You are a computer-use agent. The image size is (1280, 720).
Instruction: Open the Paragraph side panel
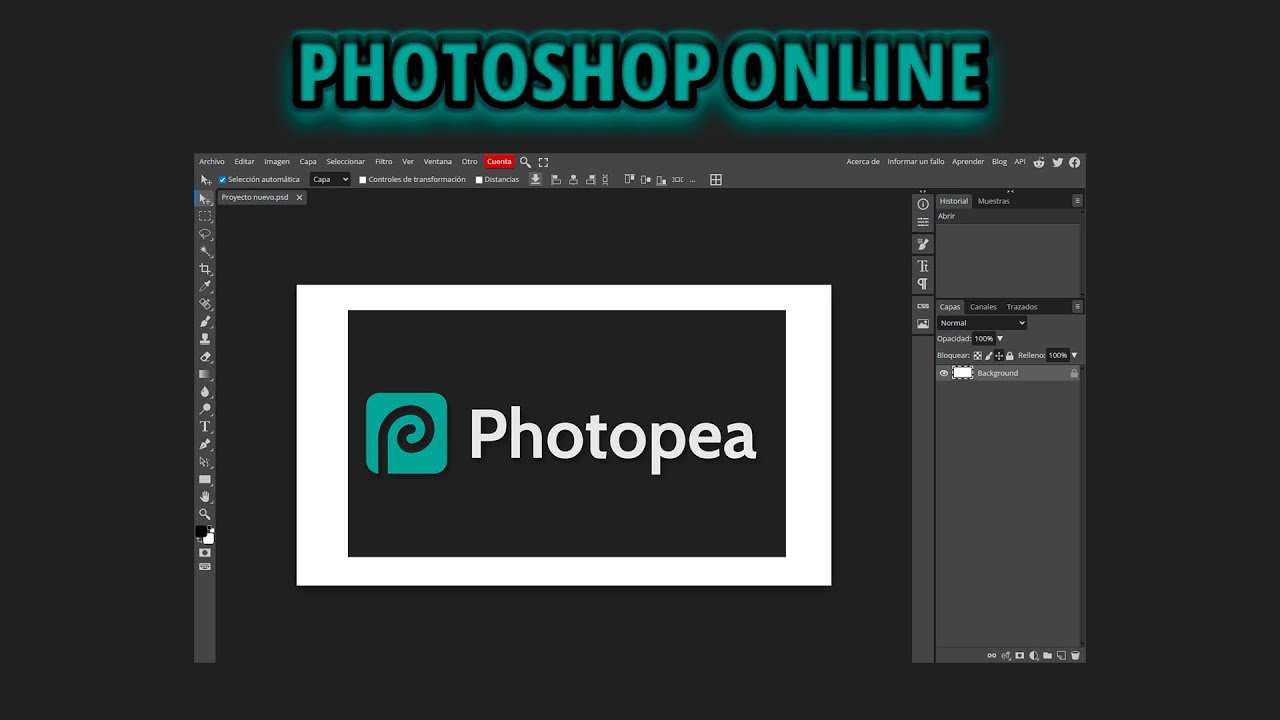[923, 284]
